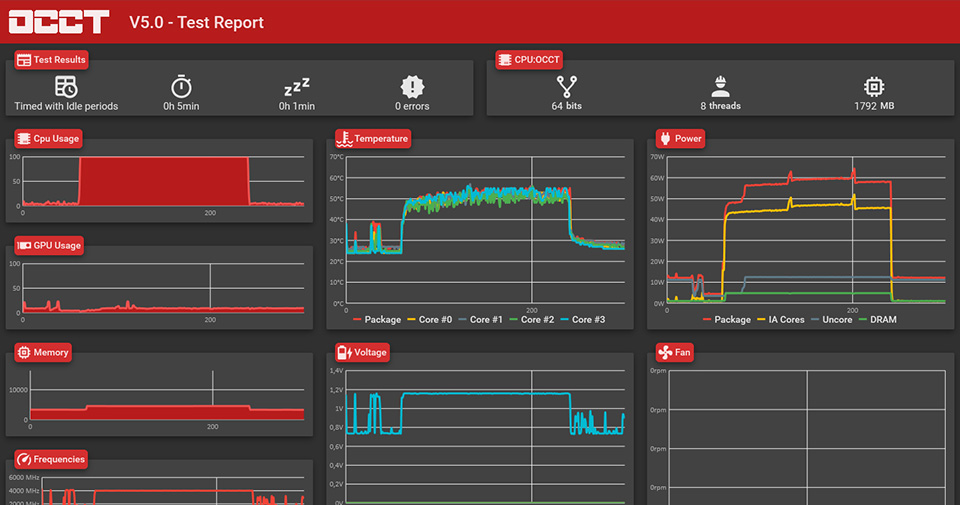Click the OCCT logo in the header
The image size is (960, 505).
[x=59, y=22]
